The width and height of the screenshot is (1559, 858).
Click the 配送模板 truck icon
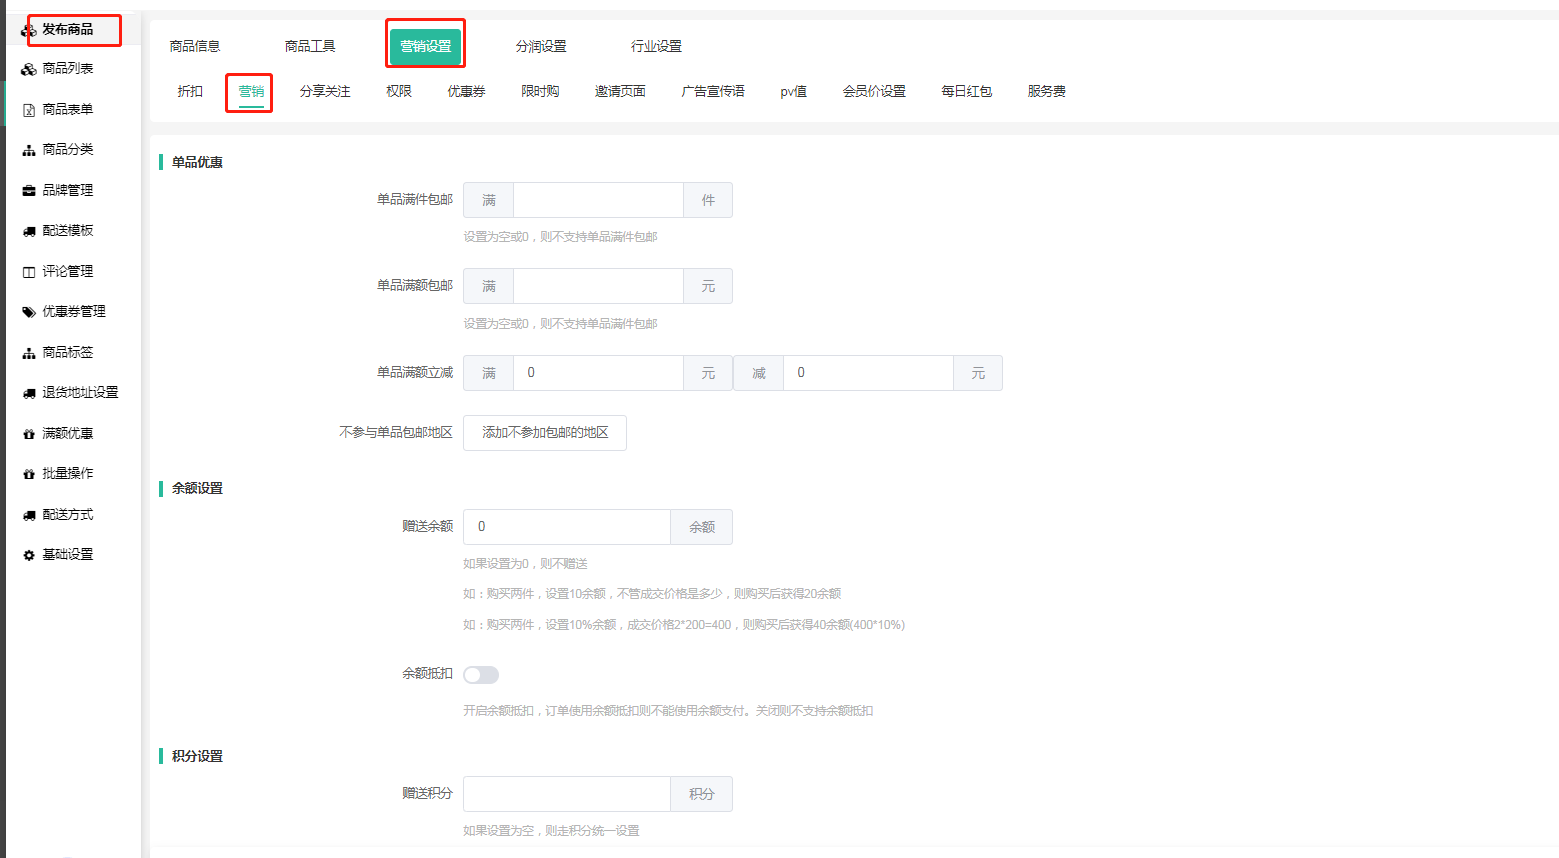[x=29, y=231]
